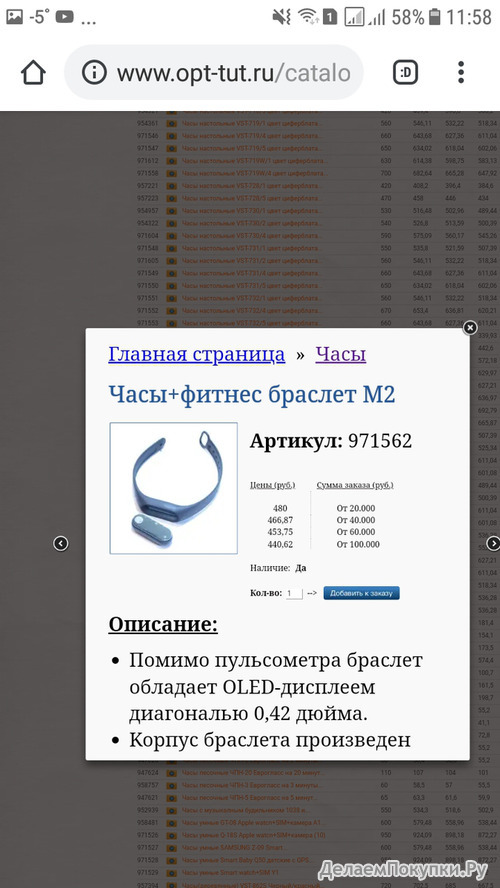The width and height of the screenshot is (500, 888).
Task: Open the Часы+фитнес браслет M2 title
Action: pos(251,395)
